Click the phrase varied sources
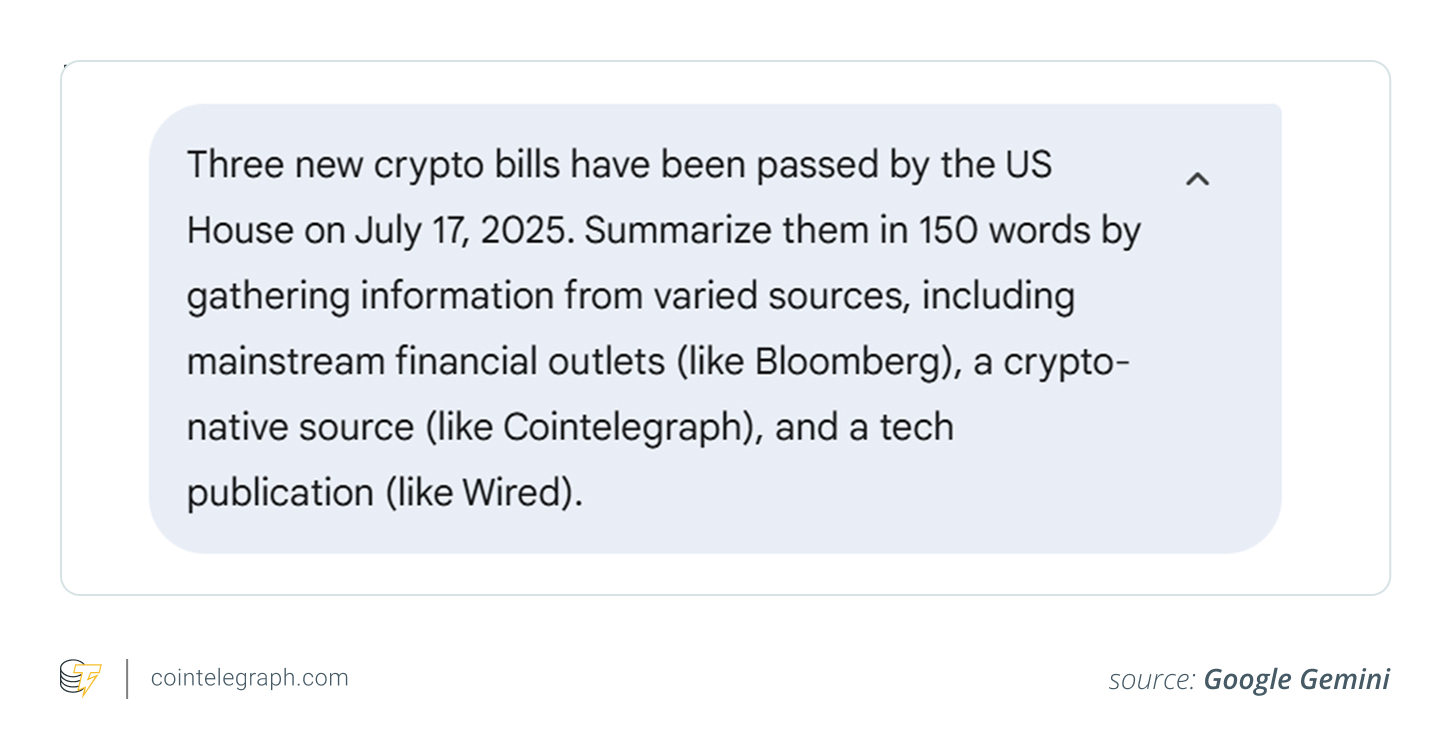Viewport: 1450px width, 756px height. pyautogui.click(x=784, y=296)
